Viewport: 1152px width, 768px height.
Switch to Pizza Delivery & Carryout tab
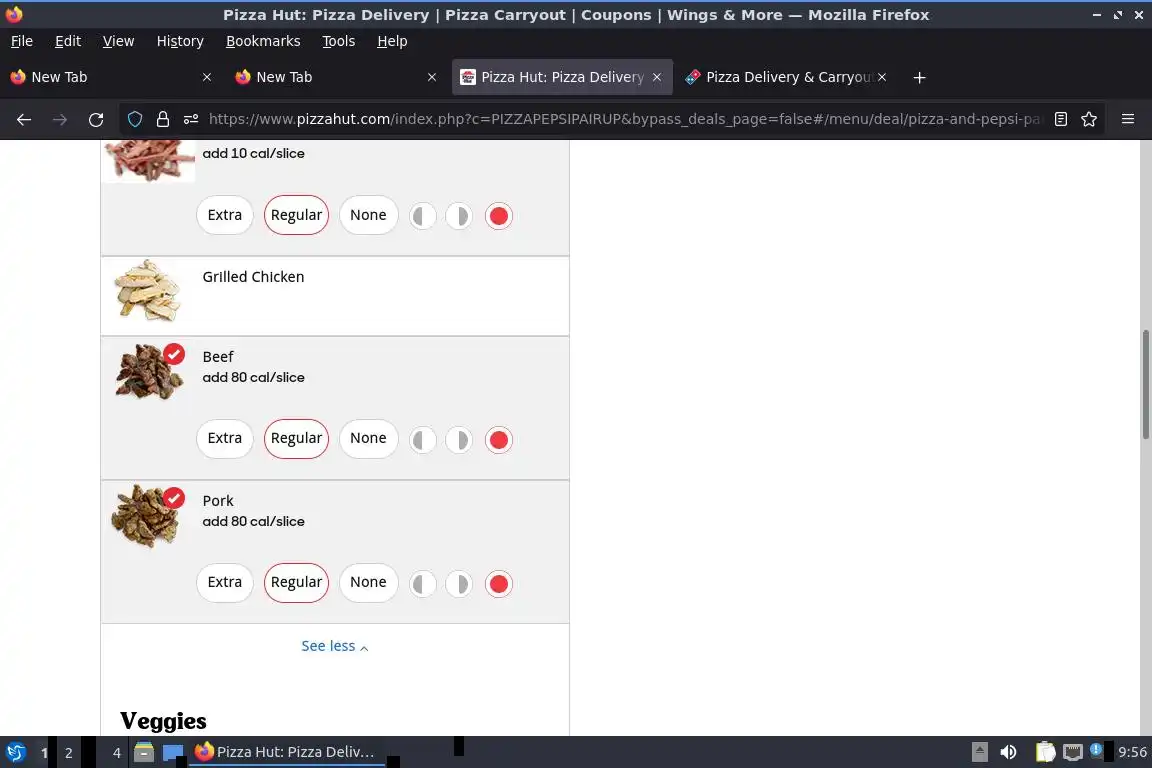point(785,77)
